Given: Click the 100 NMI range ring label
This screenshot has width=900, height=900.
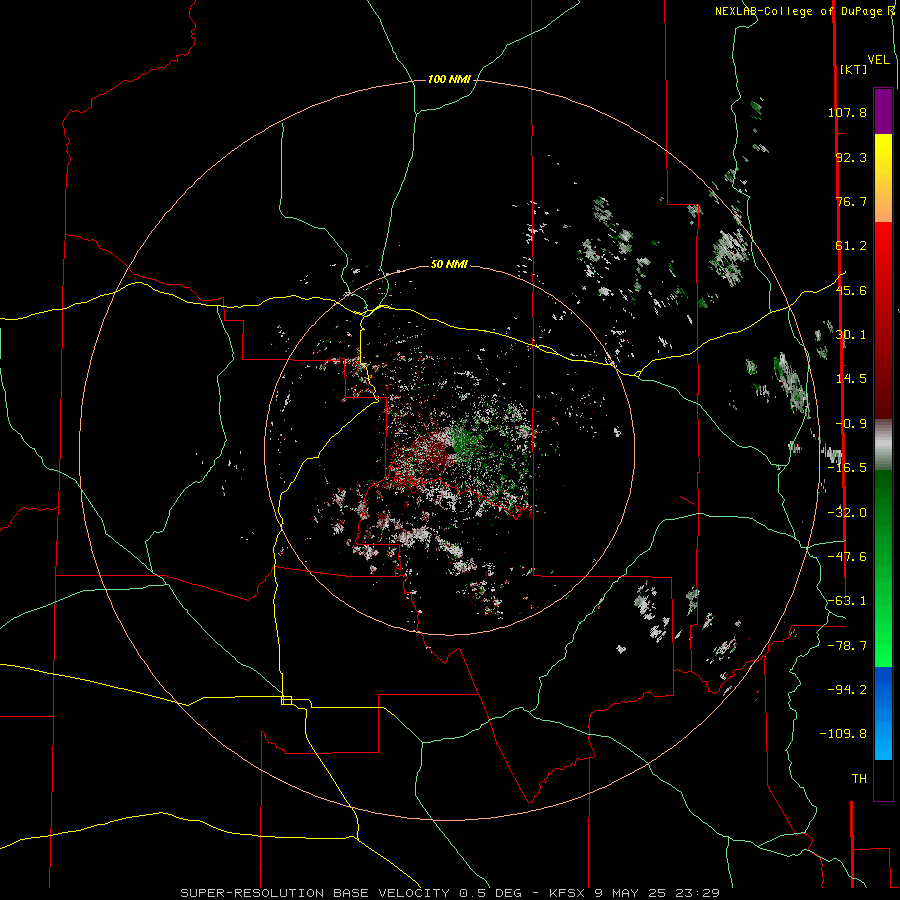Looking at the screenshot, I should point(449,79).
